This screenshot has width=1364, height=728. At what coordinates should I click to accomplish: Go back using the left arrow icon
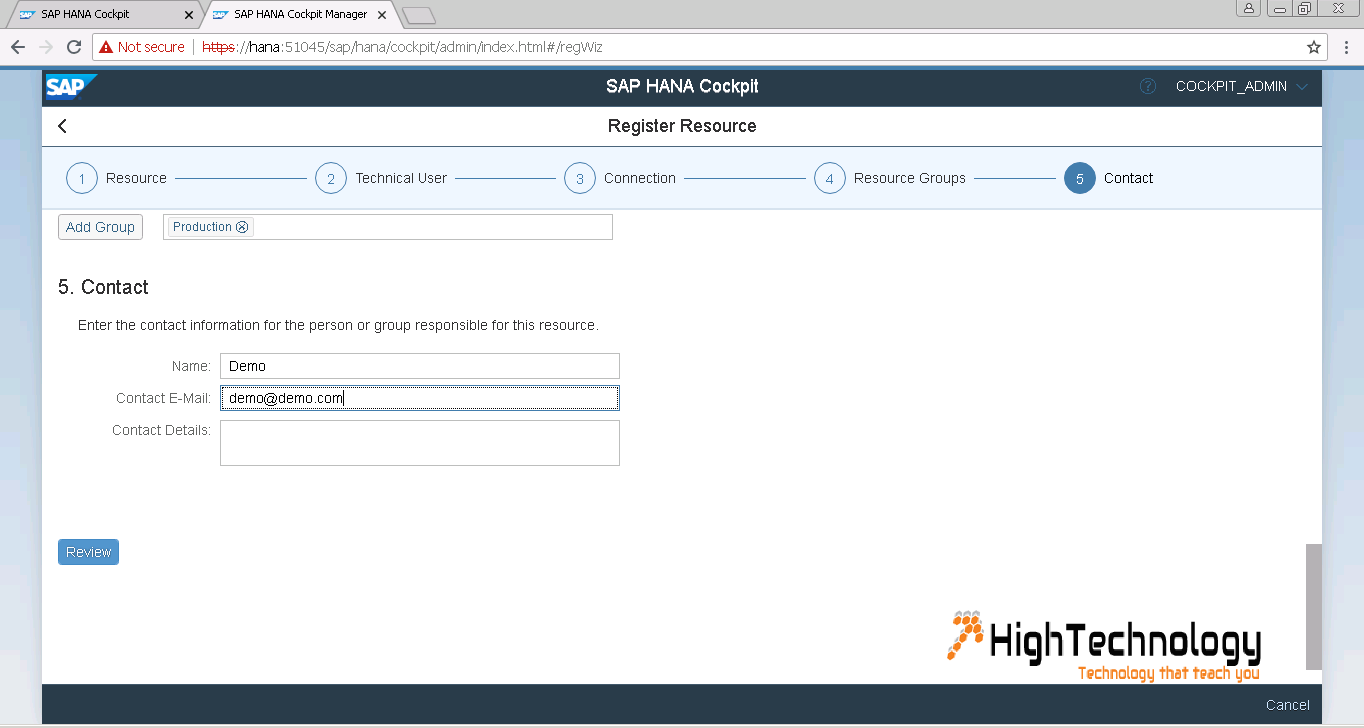[62, 126]
